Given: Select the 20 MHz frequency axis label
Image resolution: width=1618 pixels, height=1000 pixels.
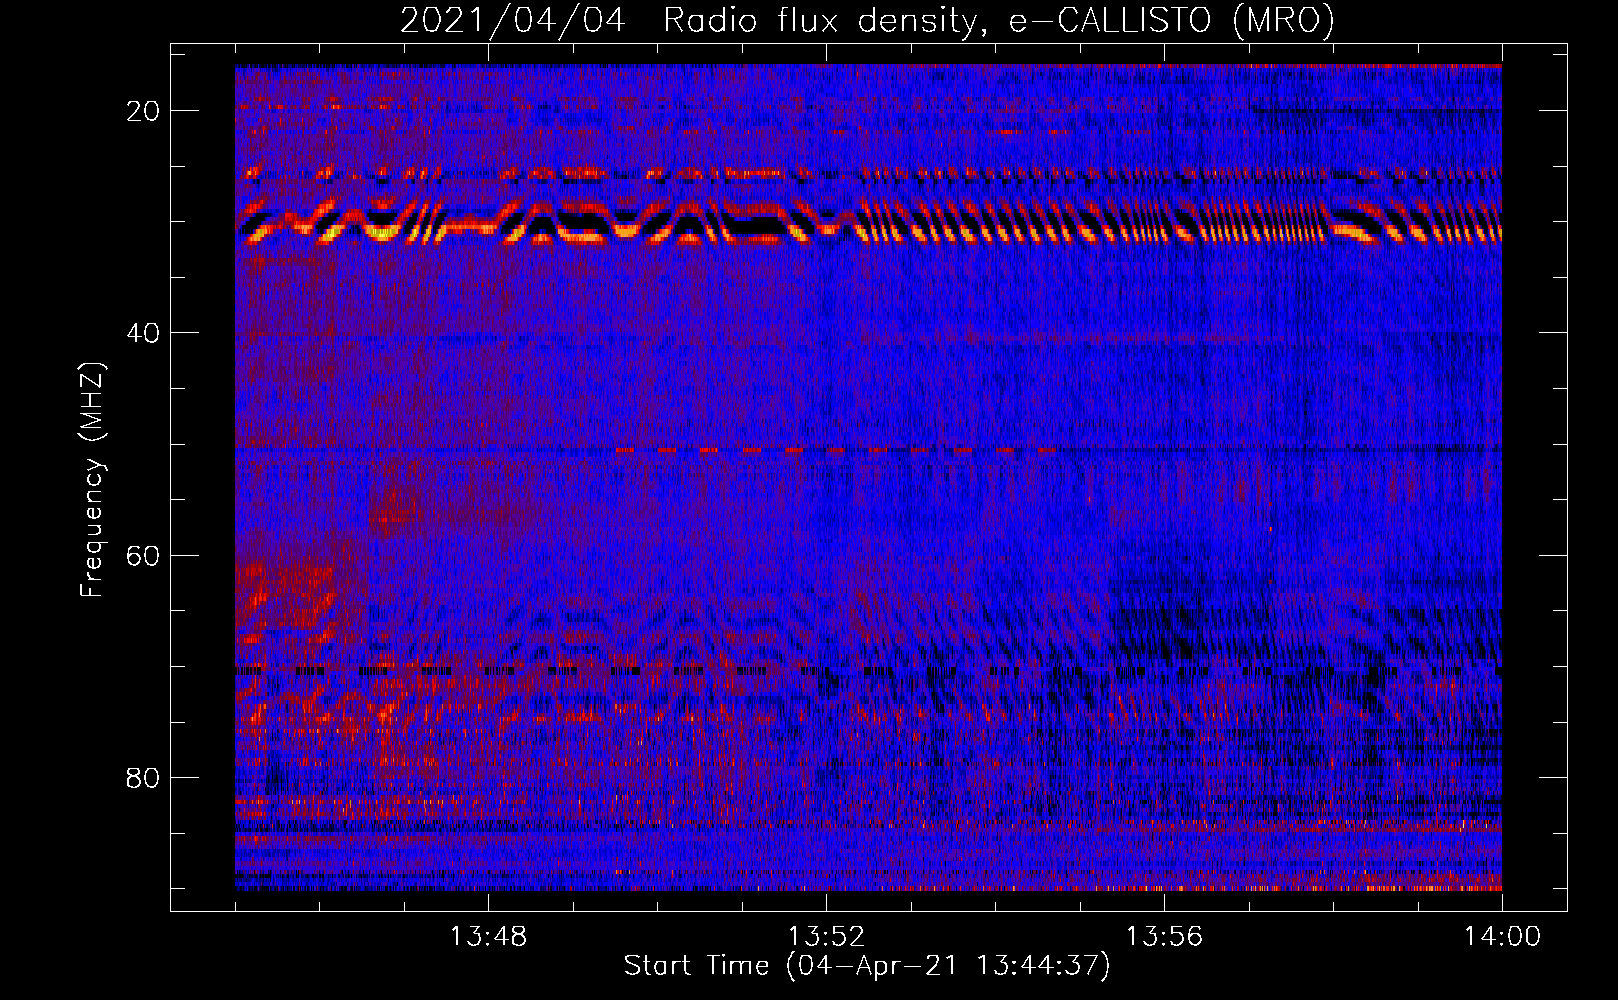Looking at the screenshot, I should click(143, 111).
